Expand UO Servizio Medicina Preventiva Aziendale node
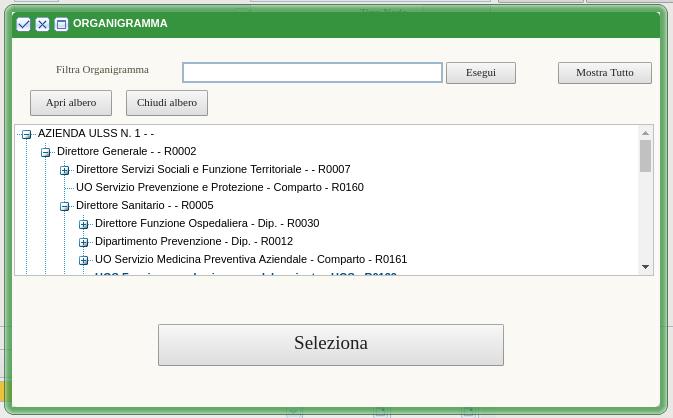The height and width of the screenshot is (418, 673). click(x=84, y=260)
